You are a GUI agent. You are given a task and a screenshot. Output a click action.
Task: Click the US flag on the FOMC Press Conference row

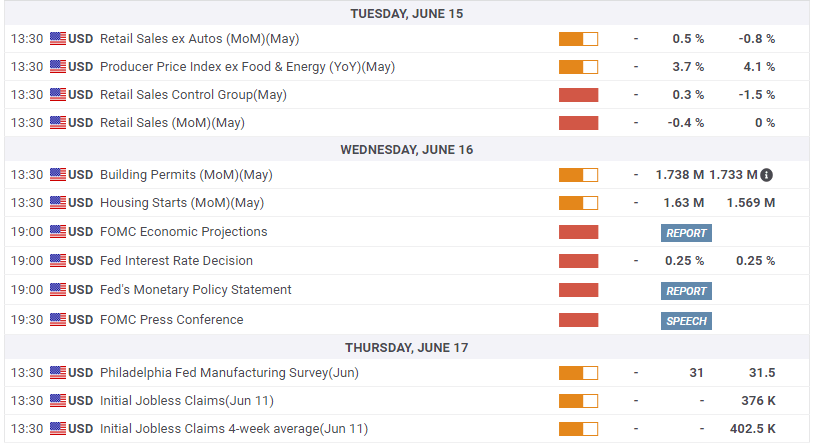click(58, 320)
